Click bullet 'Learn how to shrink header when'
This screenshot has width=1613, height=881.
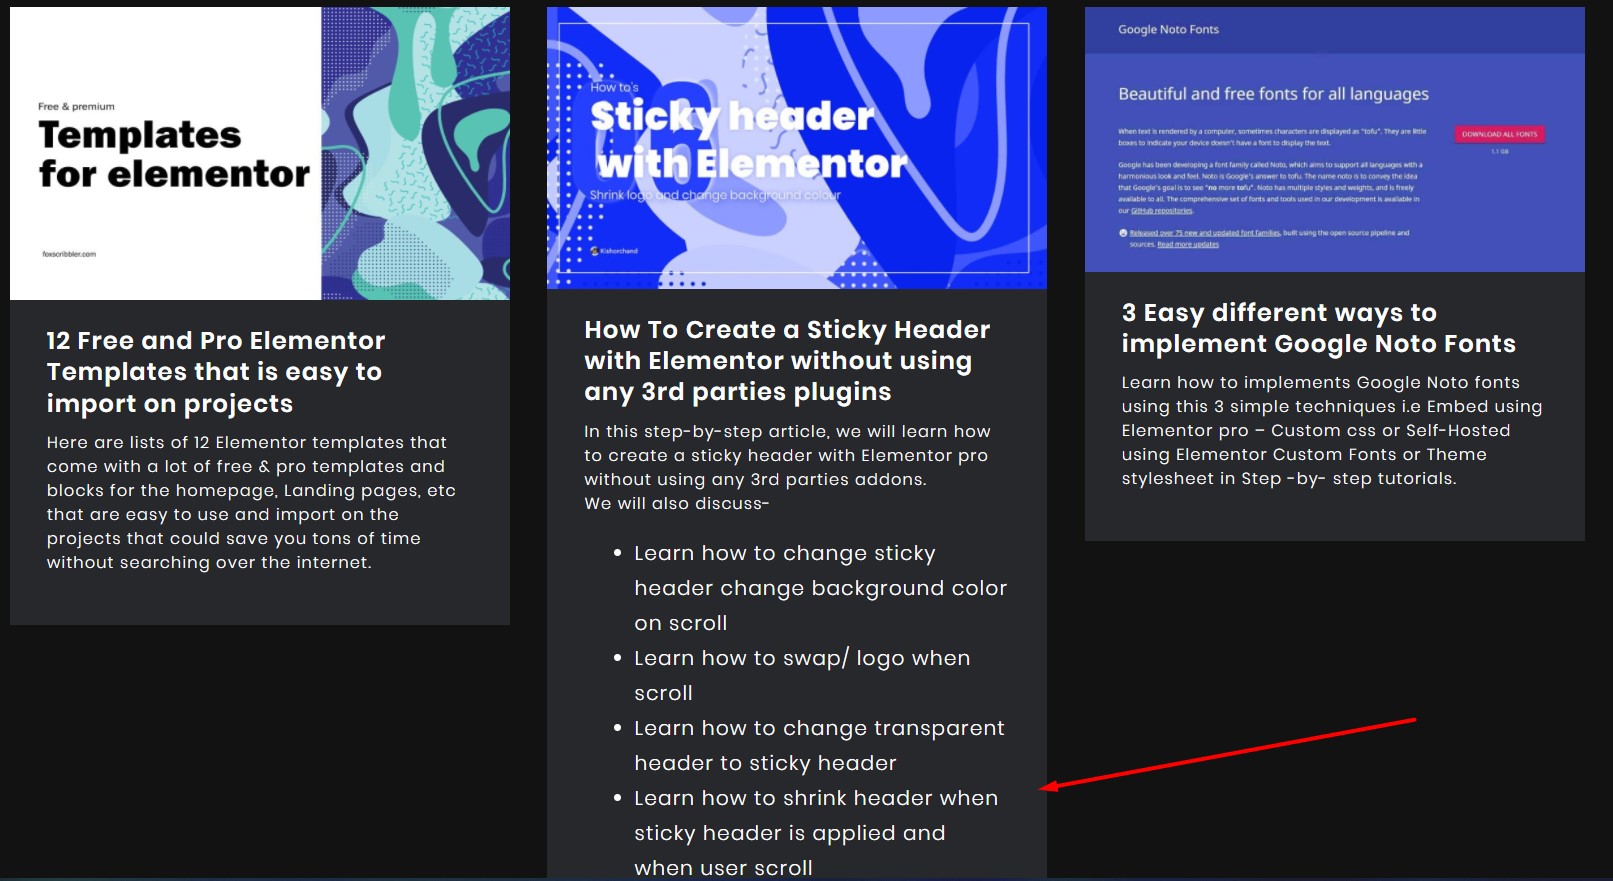816,832
